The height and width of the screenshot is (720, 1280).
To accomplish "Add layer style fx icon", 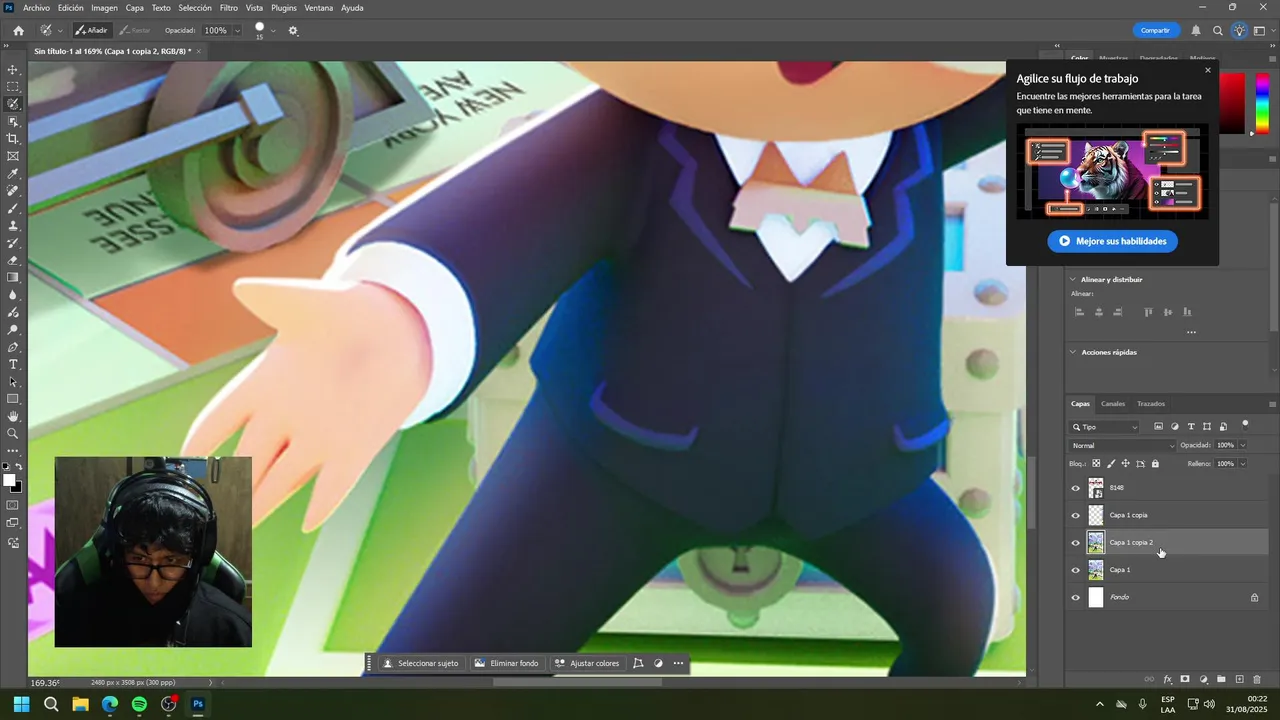I will coord(1167,680).
